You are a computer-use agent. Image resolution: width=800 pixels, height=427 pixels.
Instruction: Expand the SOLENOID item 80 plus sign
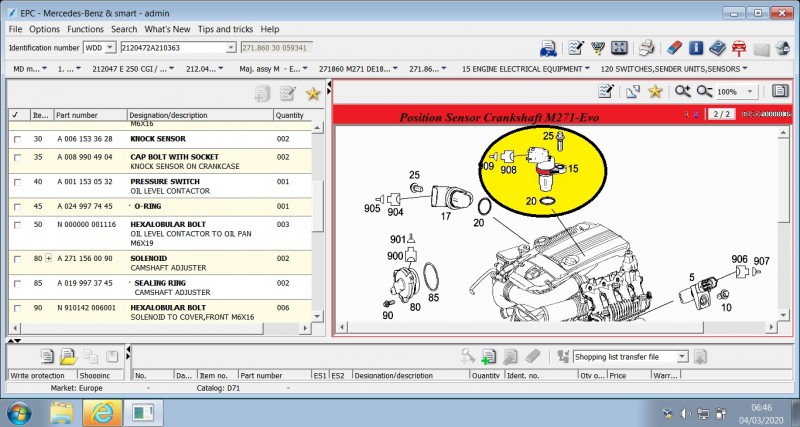pyautogui.click(x=48, y=259)
